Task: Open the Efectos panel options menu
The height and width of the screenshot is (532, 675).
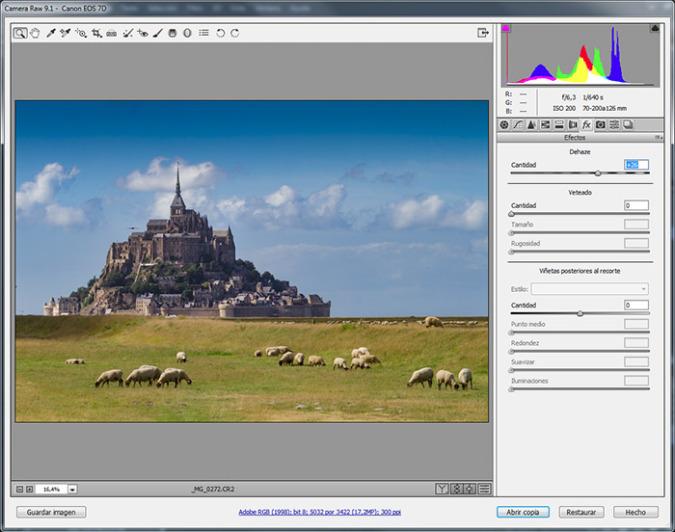Action: [658, 137]
